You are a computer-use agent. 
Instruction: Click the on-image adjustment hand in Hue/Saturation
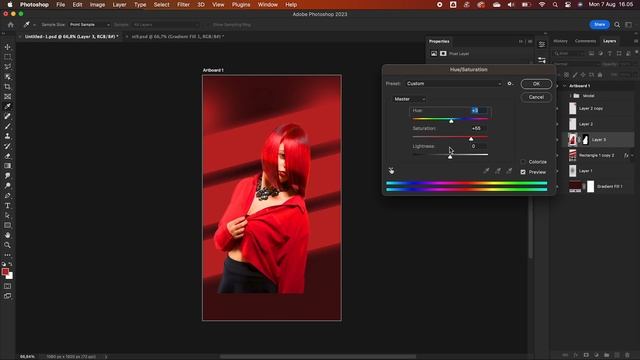[x=391, y=171]
